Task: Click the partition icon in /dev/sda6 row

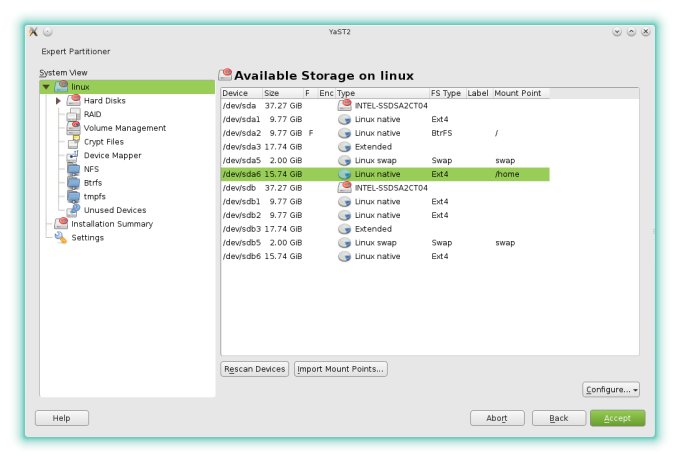Action: pyautogui.click(x=344, y=174)
